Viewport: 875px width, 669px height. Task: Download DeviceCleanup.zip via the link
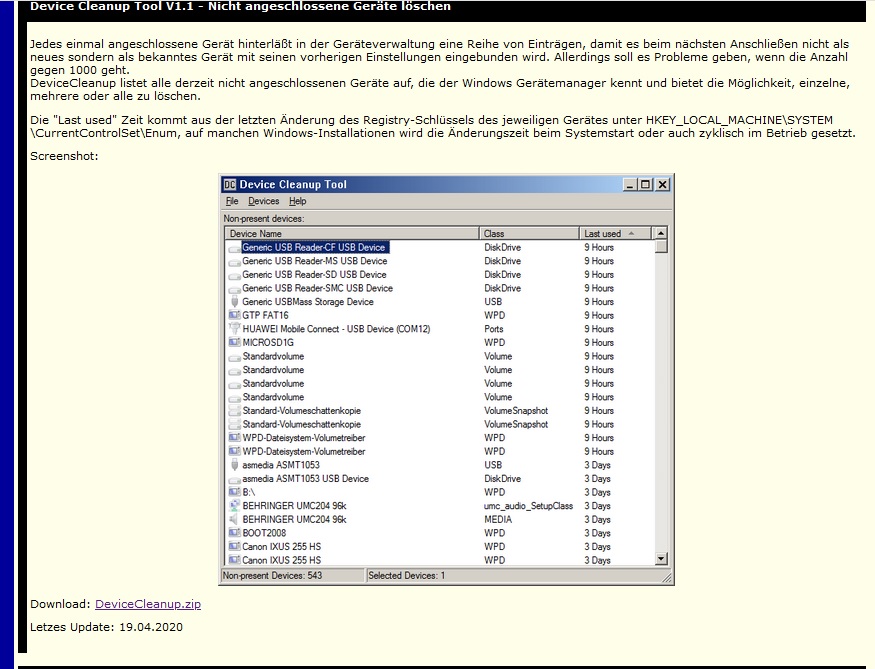click(148, 604)
